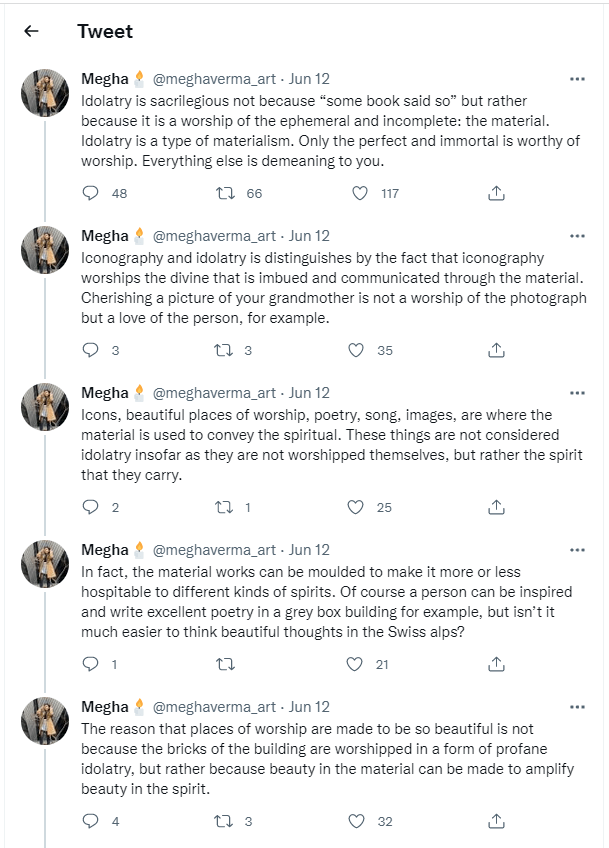The height and width of the screenshot is (848, 609).
Task: Open more options on the first tweet
Action: pos(577,79)
